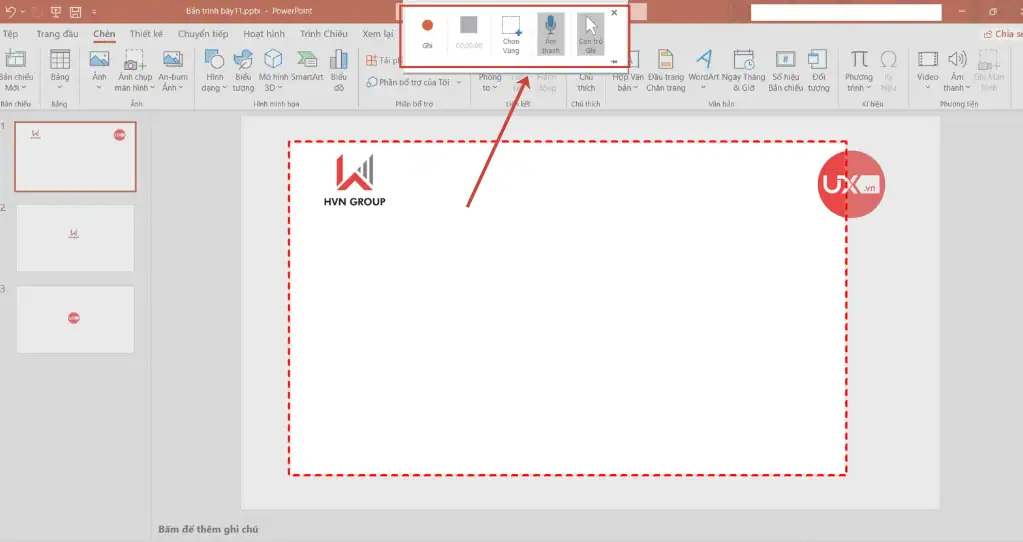Open the Thiết kế tab
1023x542 pixels.
(146, 33)
